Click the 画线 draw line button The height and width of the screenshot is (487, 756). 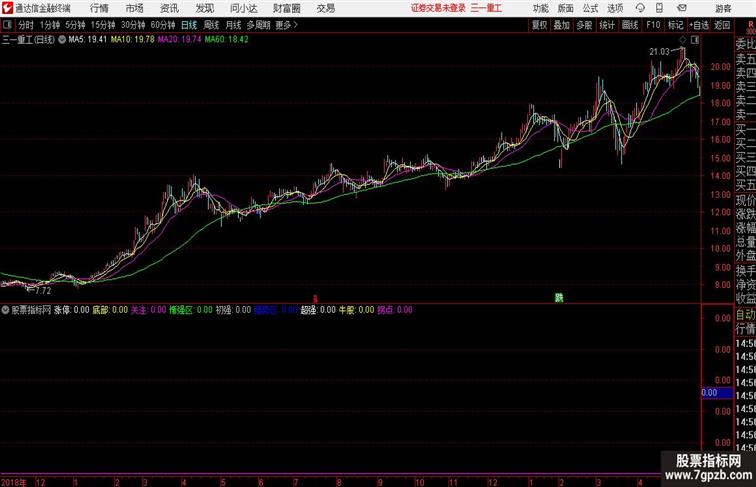[630, 25]
